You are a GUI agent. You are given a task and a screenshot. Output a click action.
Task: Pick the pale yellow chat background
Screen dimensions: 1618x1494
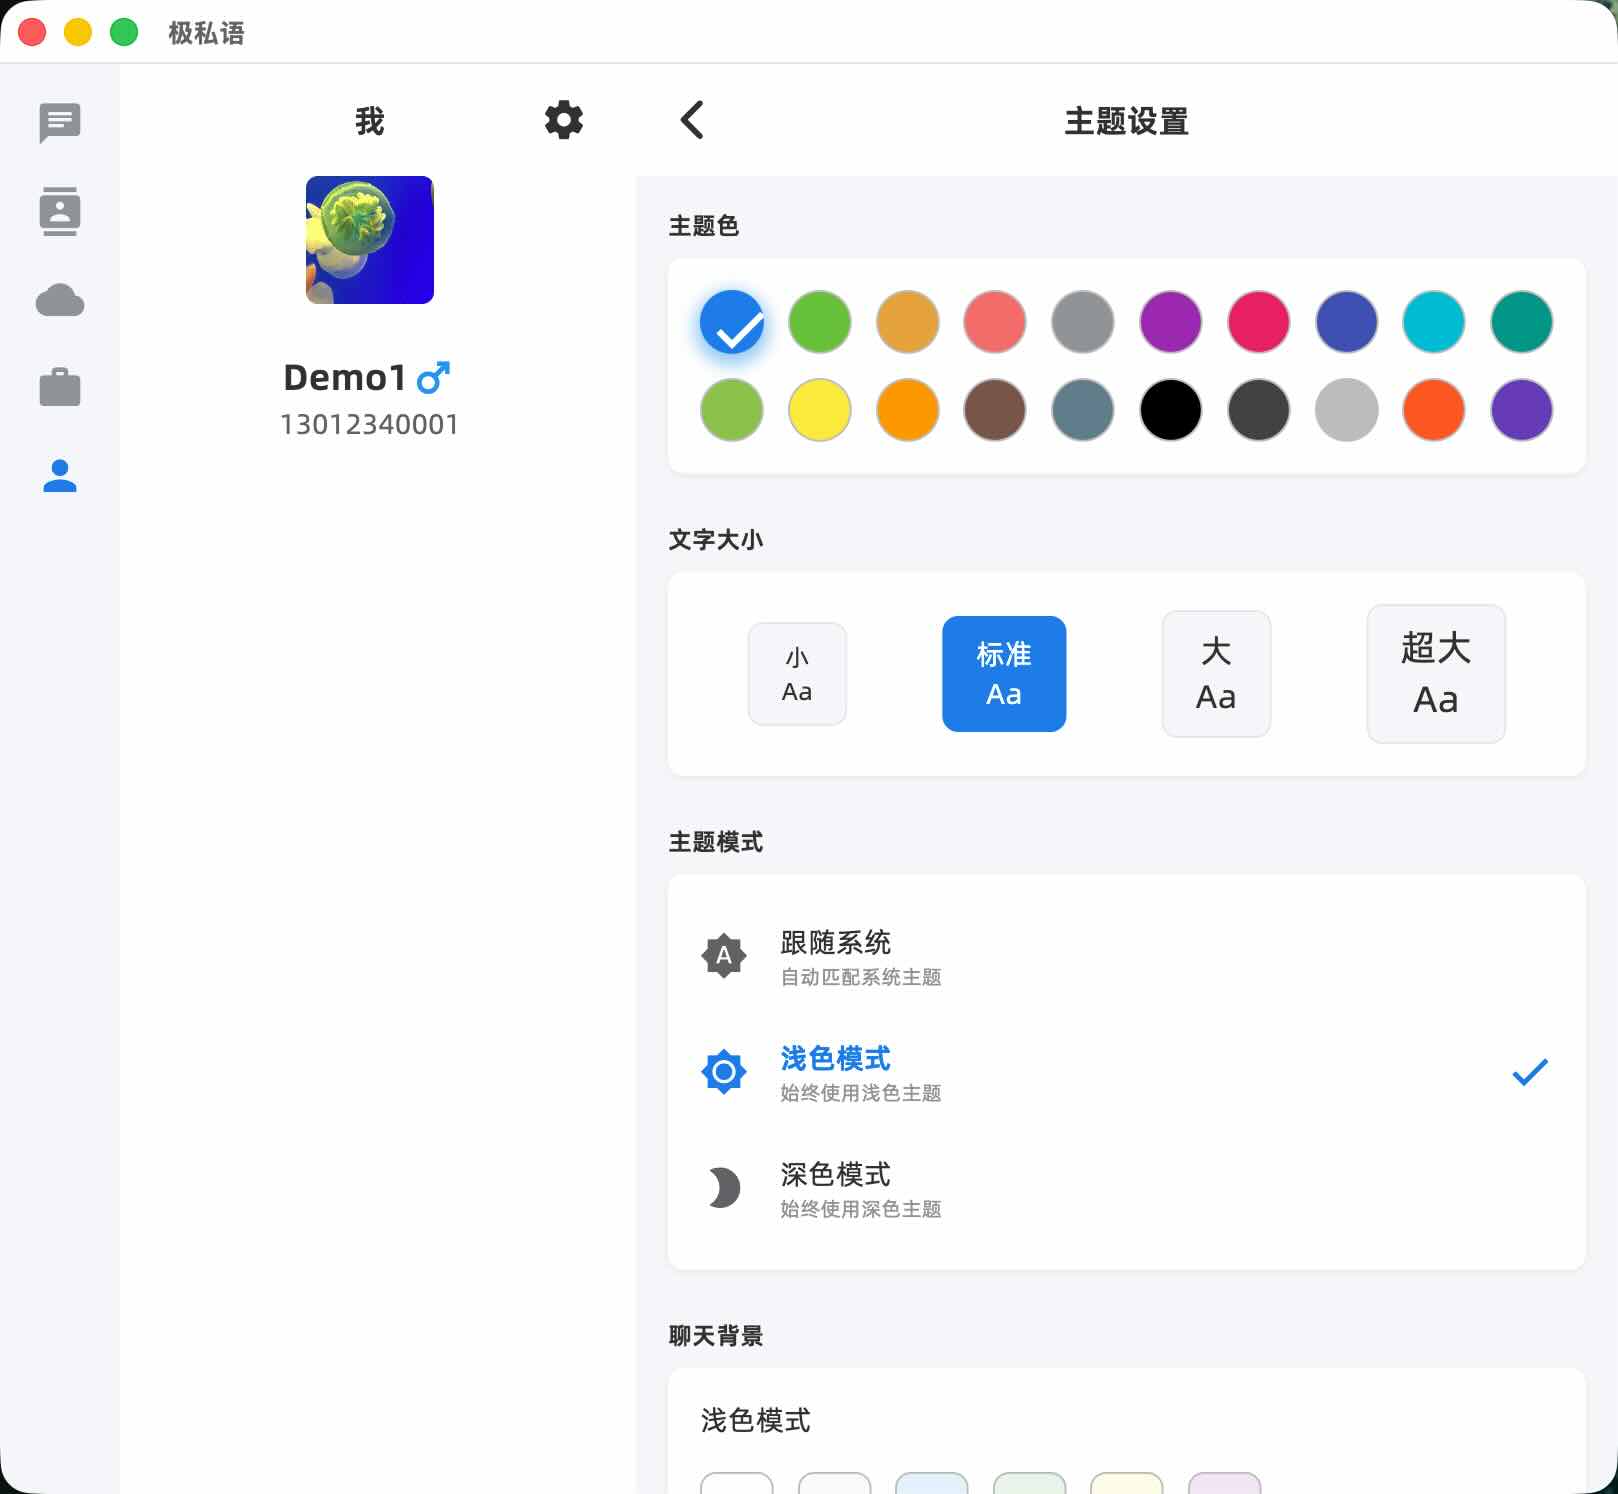pyautogui.click(x=1126, y=1483)
